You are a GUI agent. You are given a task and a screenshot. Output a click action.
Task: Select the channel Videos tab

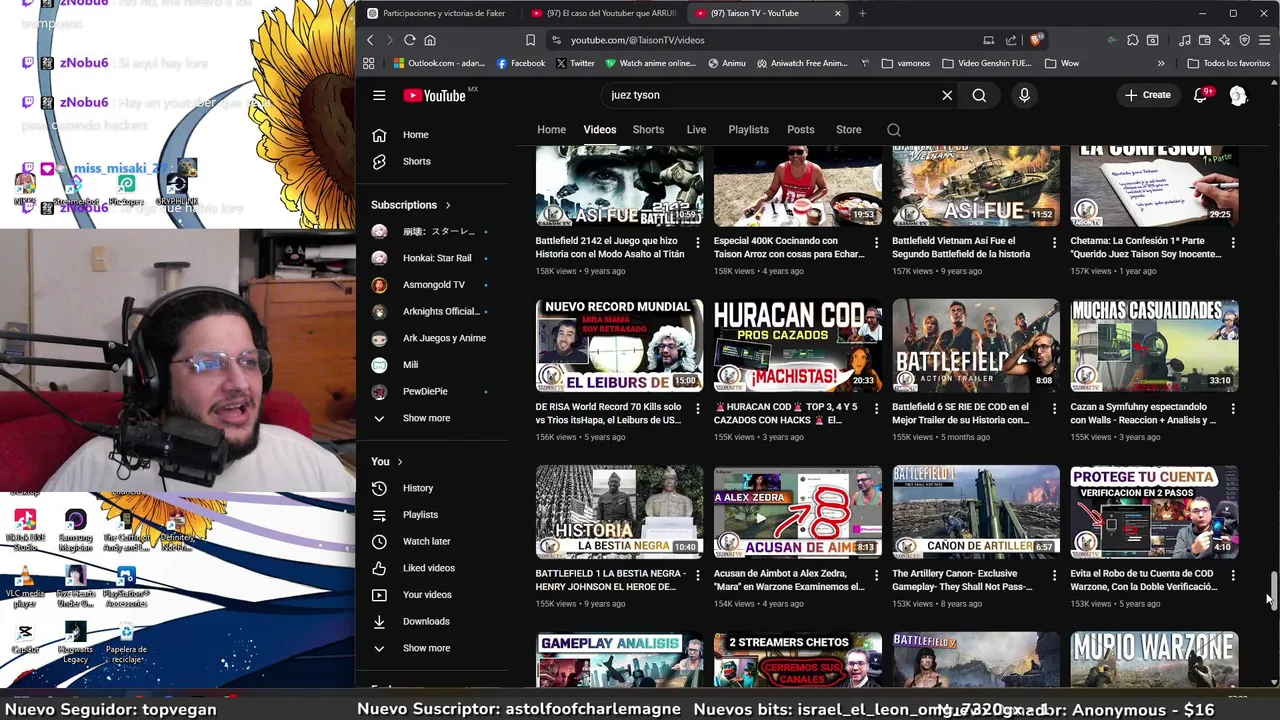[x=600, y=130]
